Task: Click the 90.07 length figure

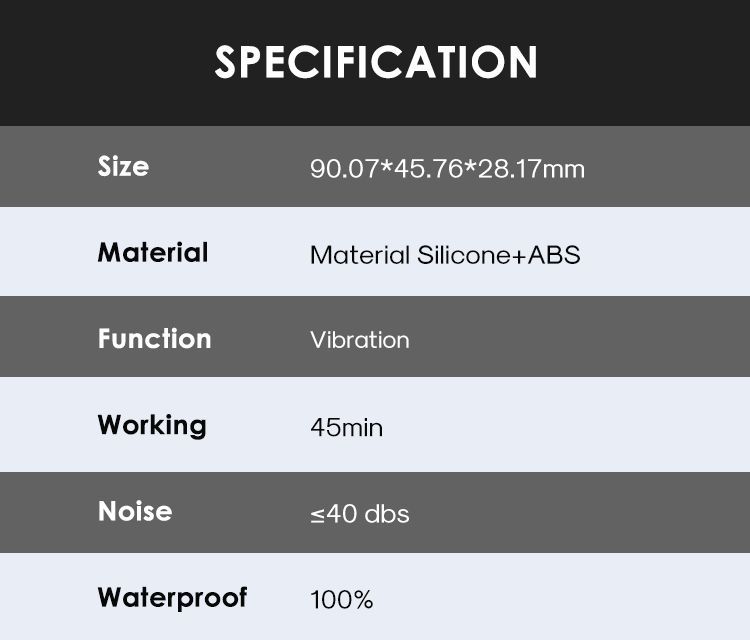Action: pyautogui.click(x=342, y=168)
